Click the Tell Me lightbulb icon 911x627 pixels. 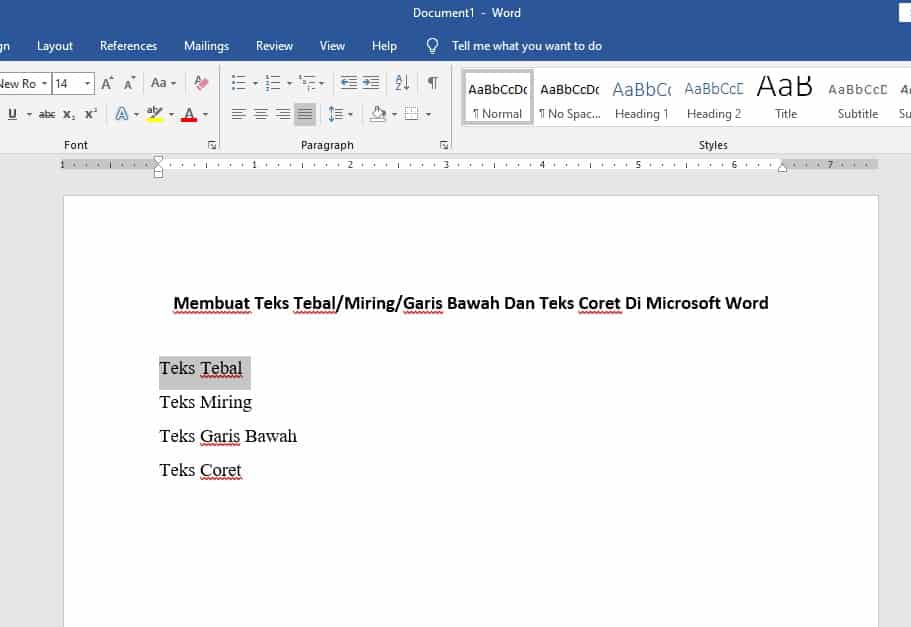pos(432,46)
